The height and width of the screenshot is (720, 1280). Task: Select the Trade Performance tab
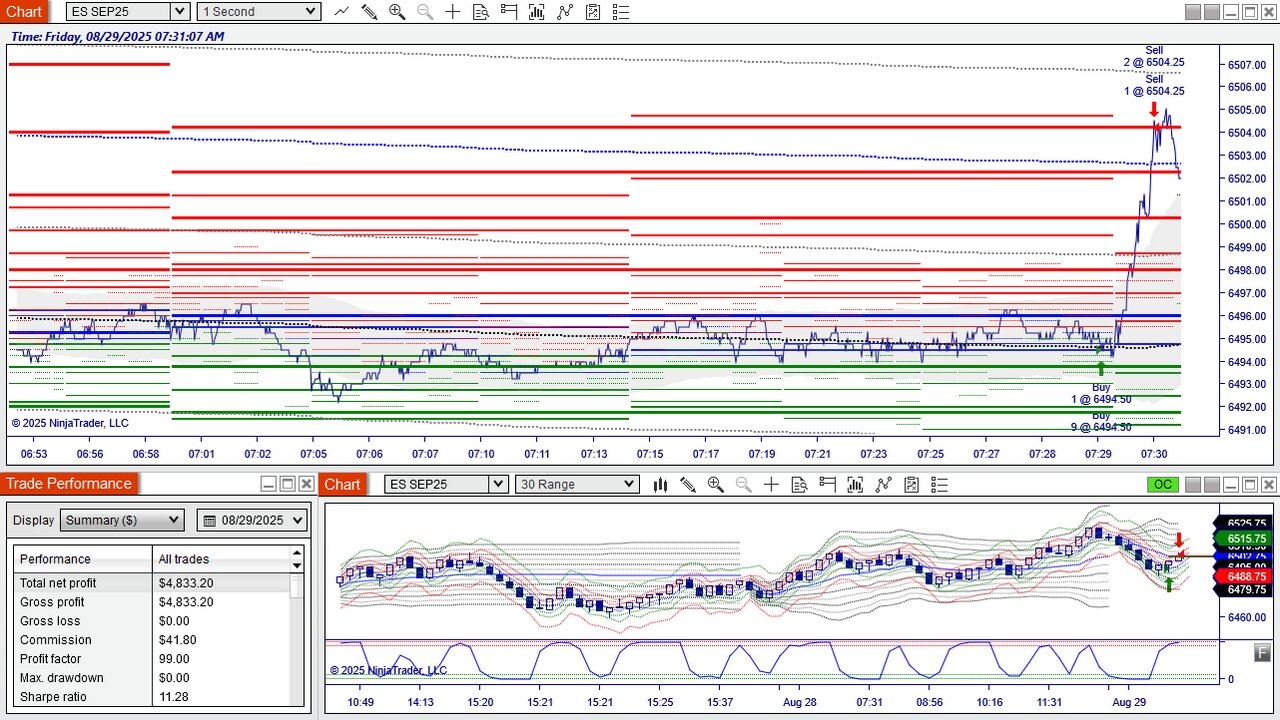click(x=69, y=484)
